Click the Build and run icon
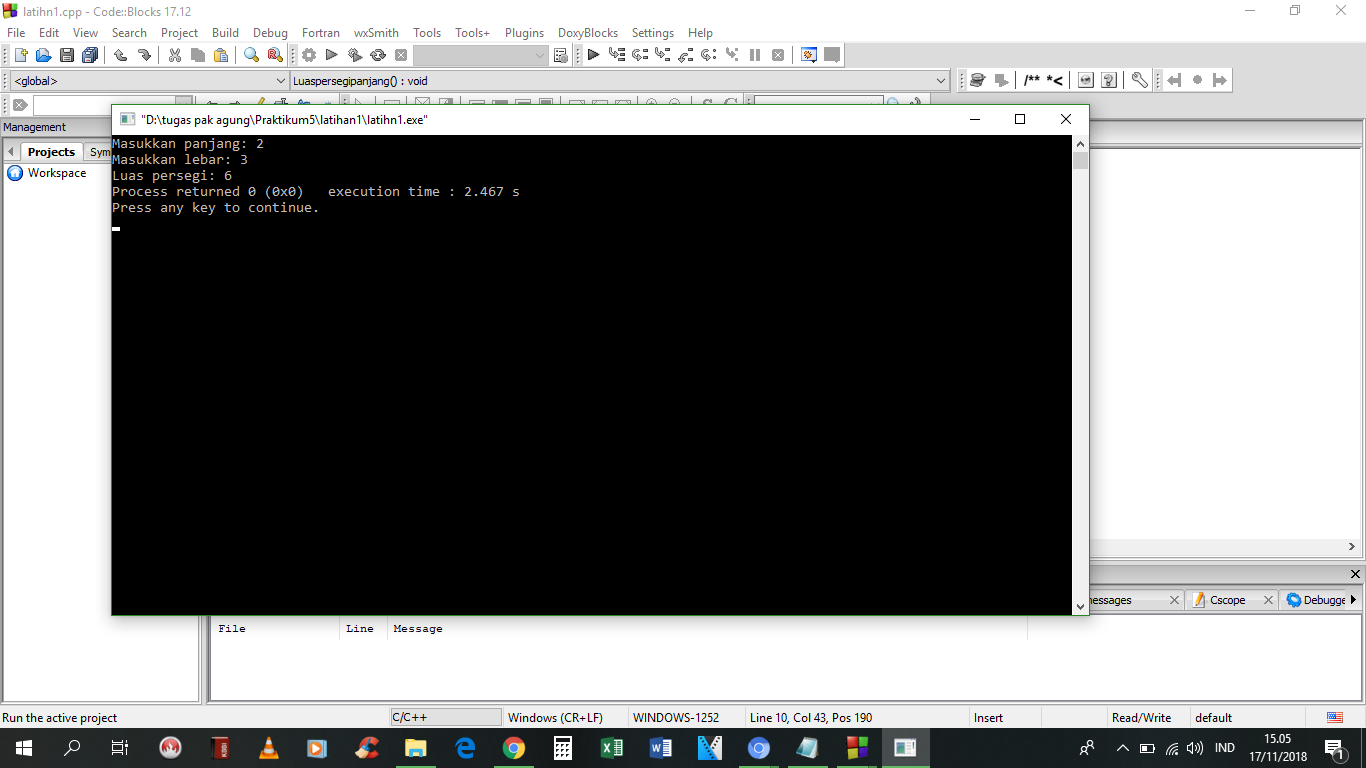 (x=355, y=55)
